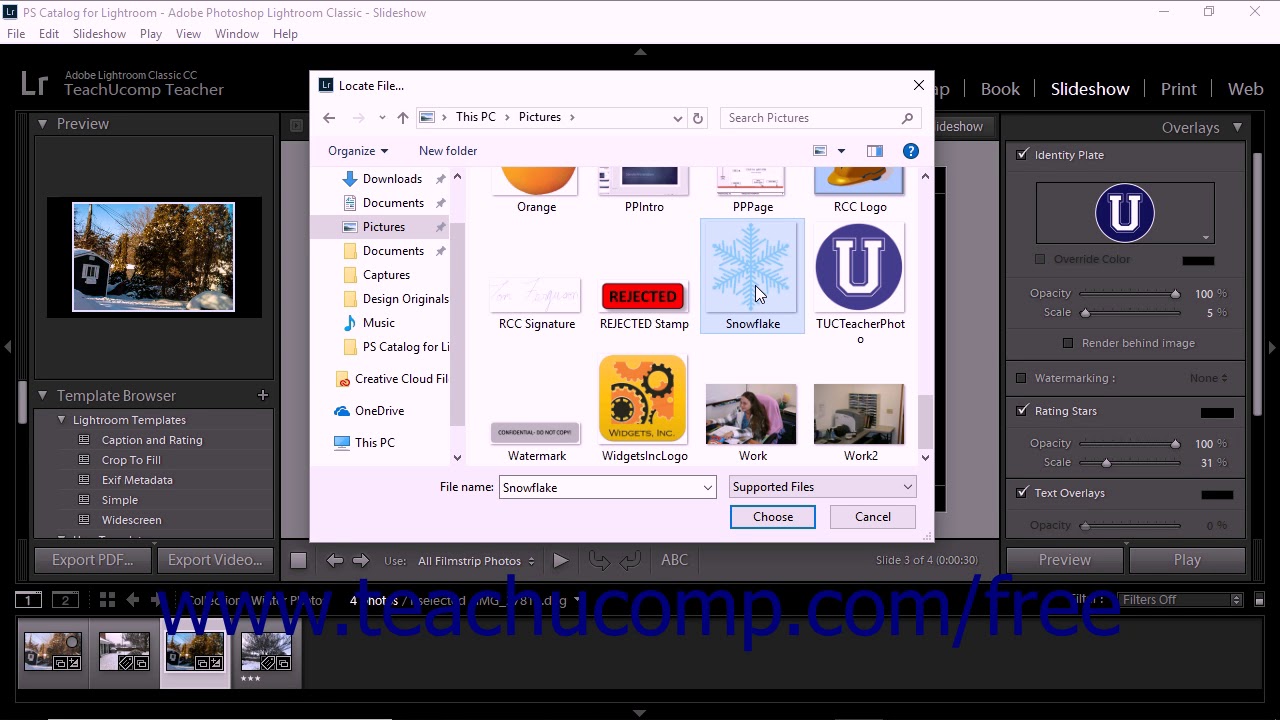Cancel the Locate File dialog

(873, 517)
